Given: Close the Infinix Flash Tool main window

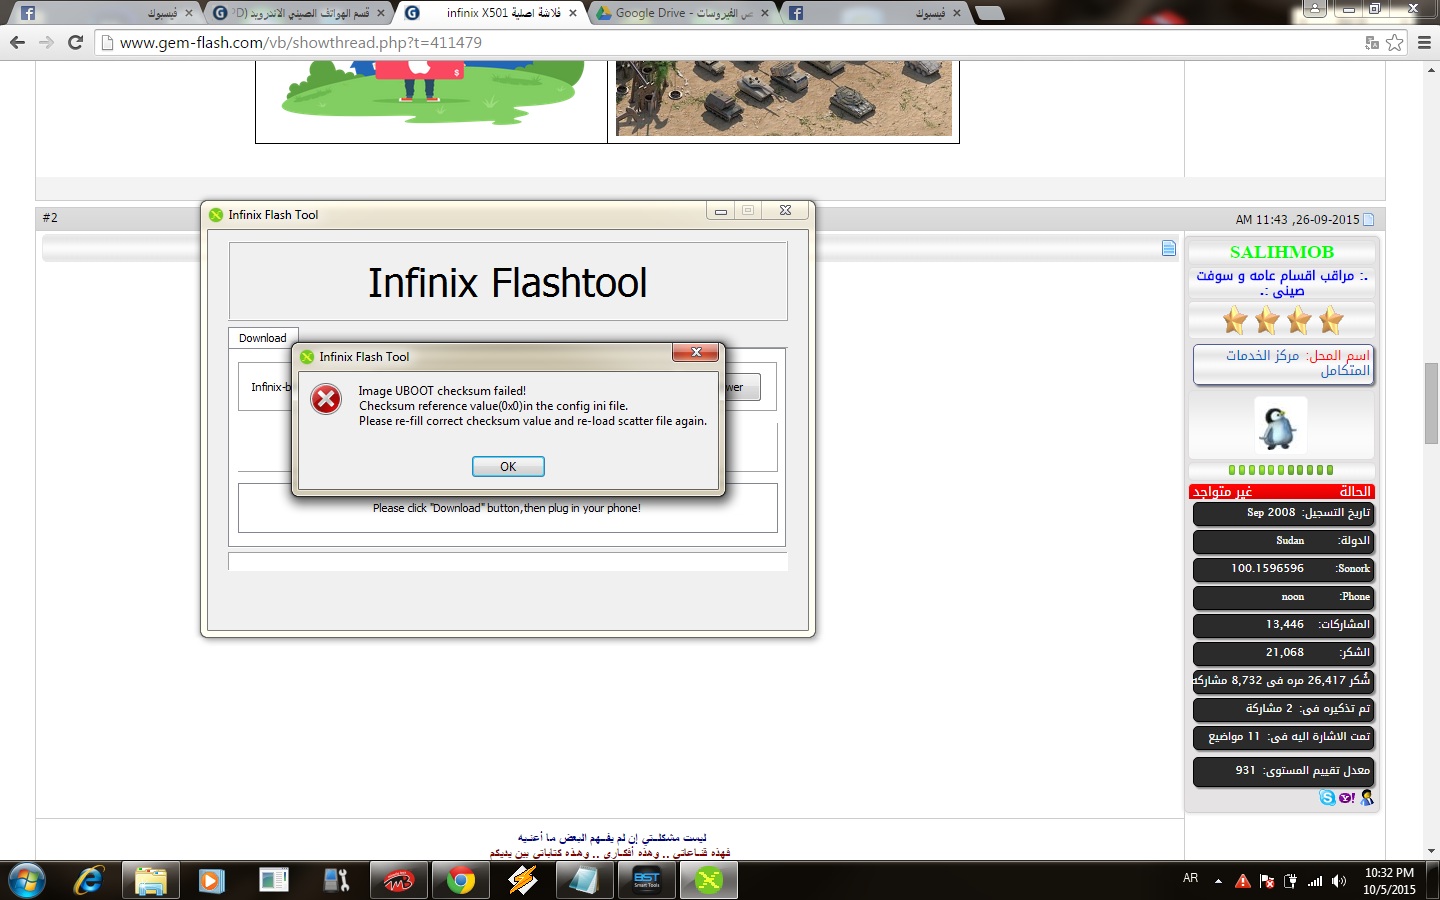Looking at the screenshot, I should (x=786, y=210).
